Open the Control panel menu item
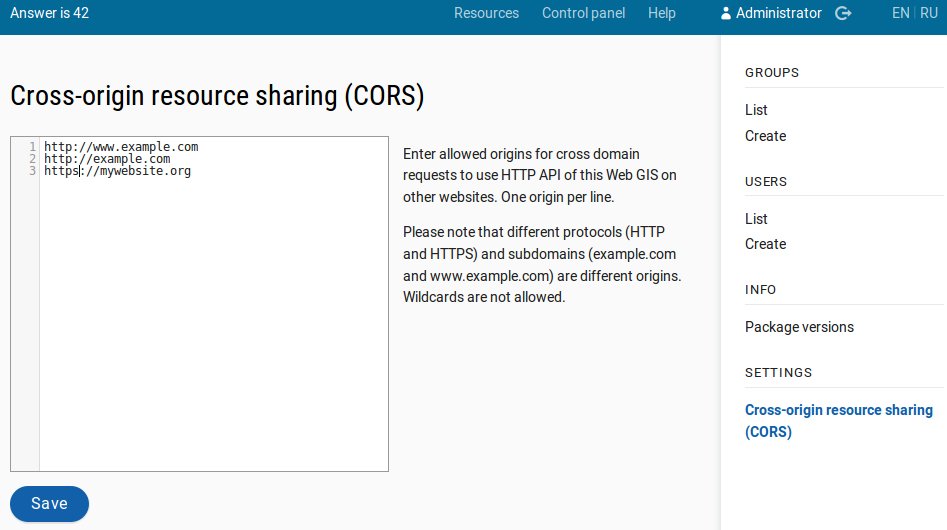The height and width of the screenshot is (530, 947). tap(583, 13)
